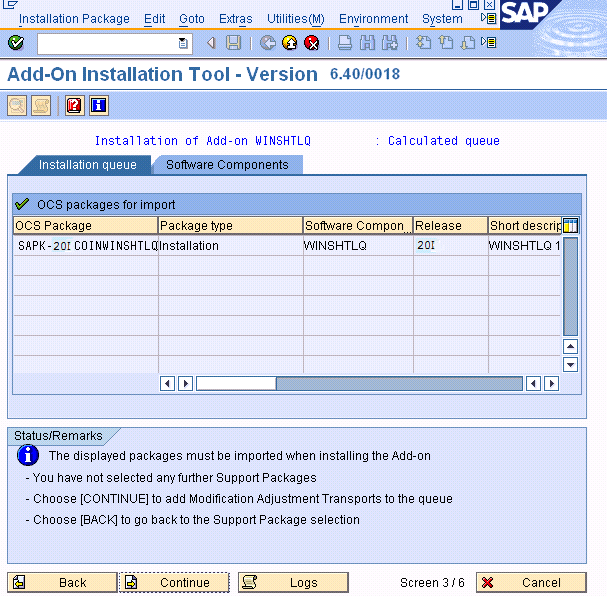Click the left horizontal scroll-left arrow
This screenshot has height=603, width=607.
click(167, 384)
